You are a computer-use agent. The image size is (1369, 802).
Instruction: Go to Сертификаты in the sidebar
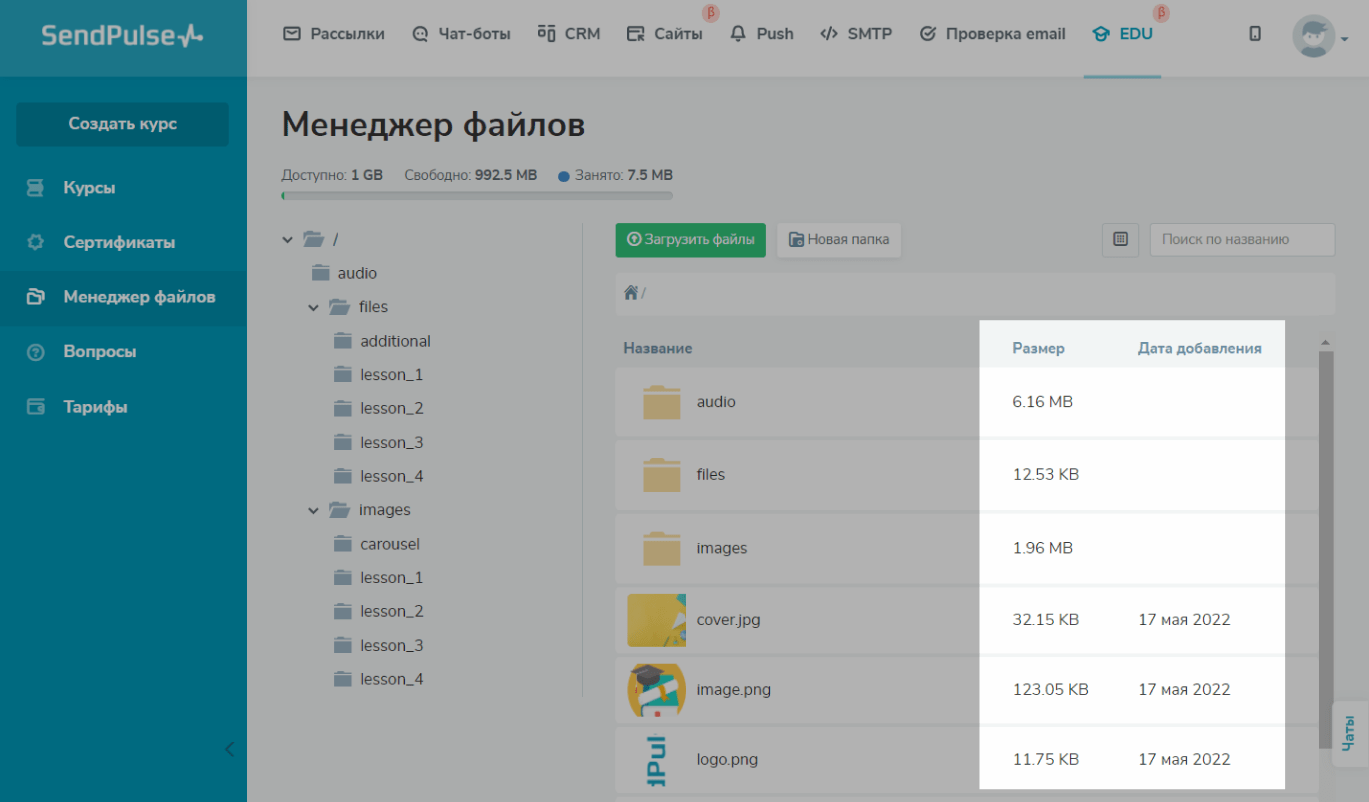pos(119,243)
